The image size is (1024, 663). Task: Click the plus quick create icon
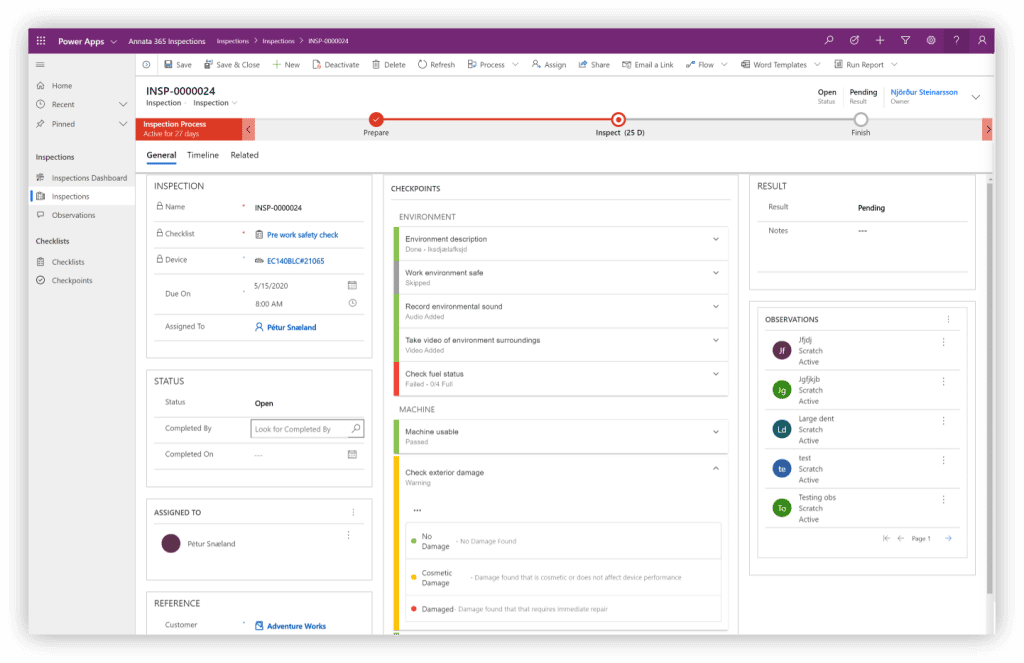[880, 40]
